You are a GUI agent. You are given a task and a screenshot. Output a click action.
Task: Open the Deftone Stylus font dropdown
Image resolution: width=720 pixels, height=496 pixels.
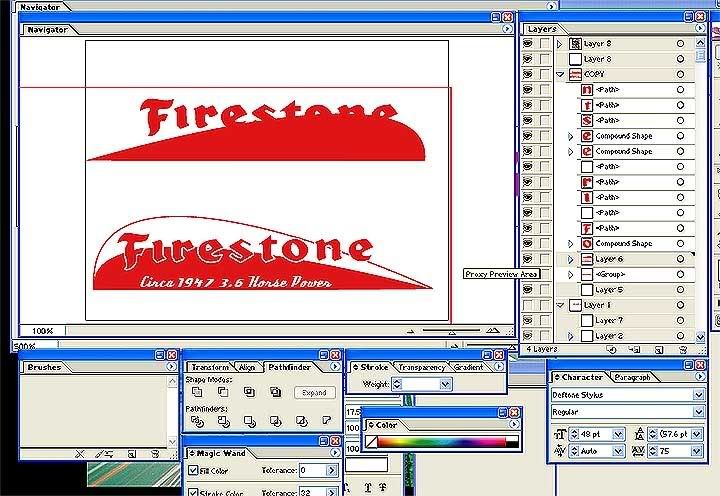click(698, 395)
